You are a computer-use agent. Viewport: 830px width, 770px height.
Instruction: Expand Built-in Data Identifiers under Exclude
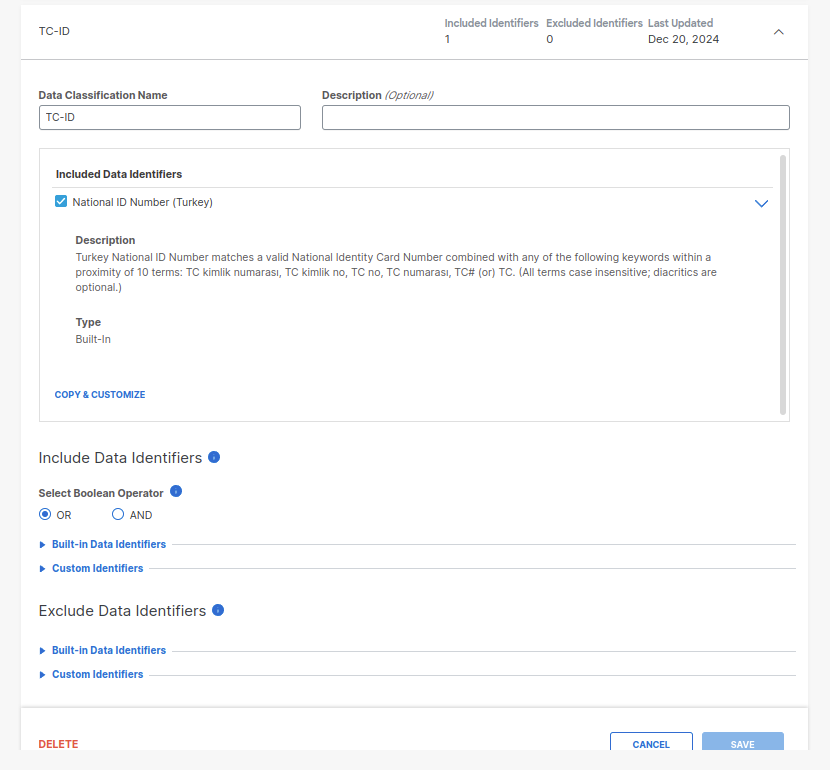point(108,651)
